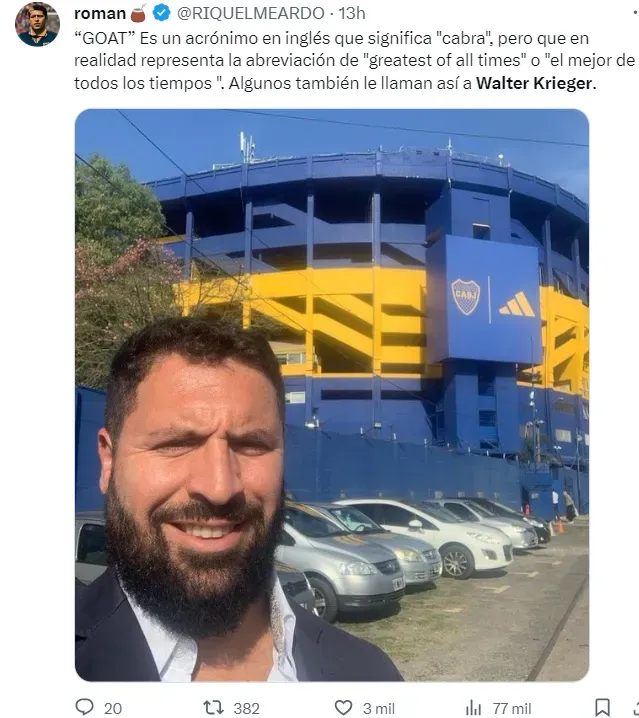
Task: Open the more options dots menu
Action: pos(634,13)
